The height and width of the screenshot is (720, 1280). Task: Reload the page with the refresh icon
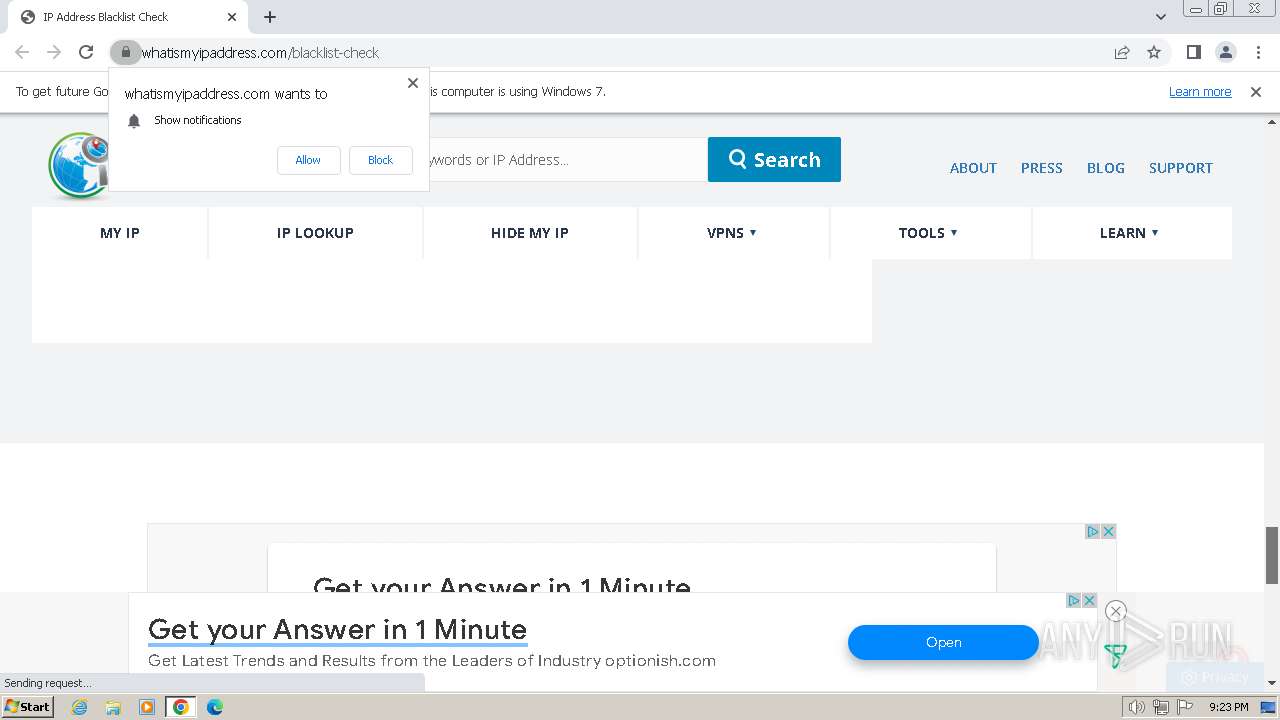[86, 52]
